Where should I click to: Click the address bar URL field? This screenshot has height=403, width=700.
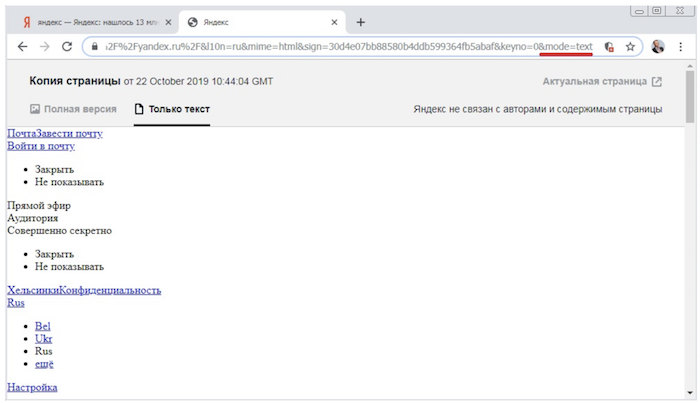pyautogui.click(x=348, y=46)
